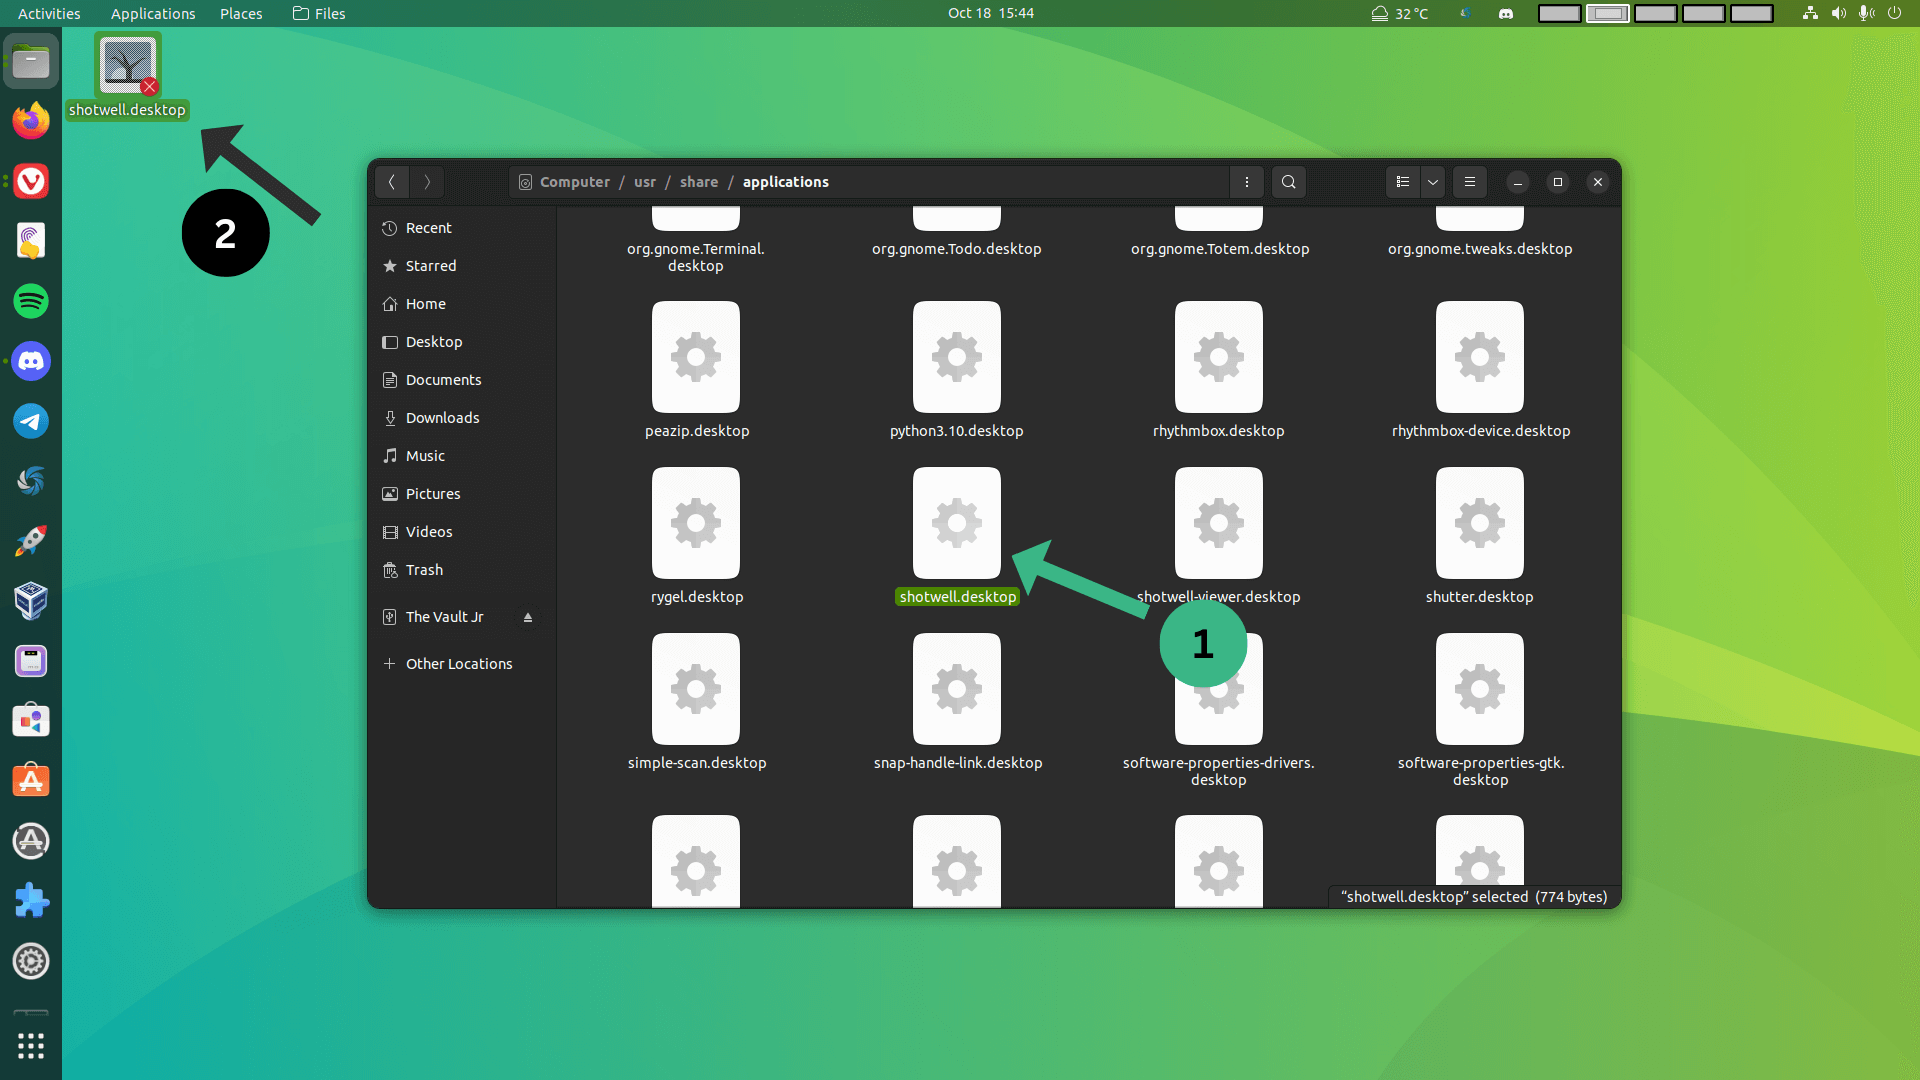Image resolution: width=1920 pixels, height=1080 pixels.
Task: Open the Places menu in the top bar
Action: (x=240, y=13)
